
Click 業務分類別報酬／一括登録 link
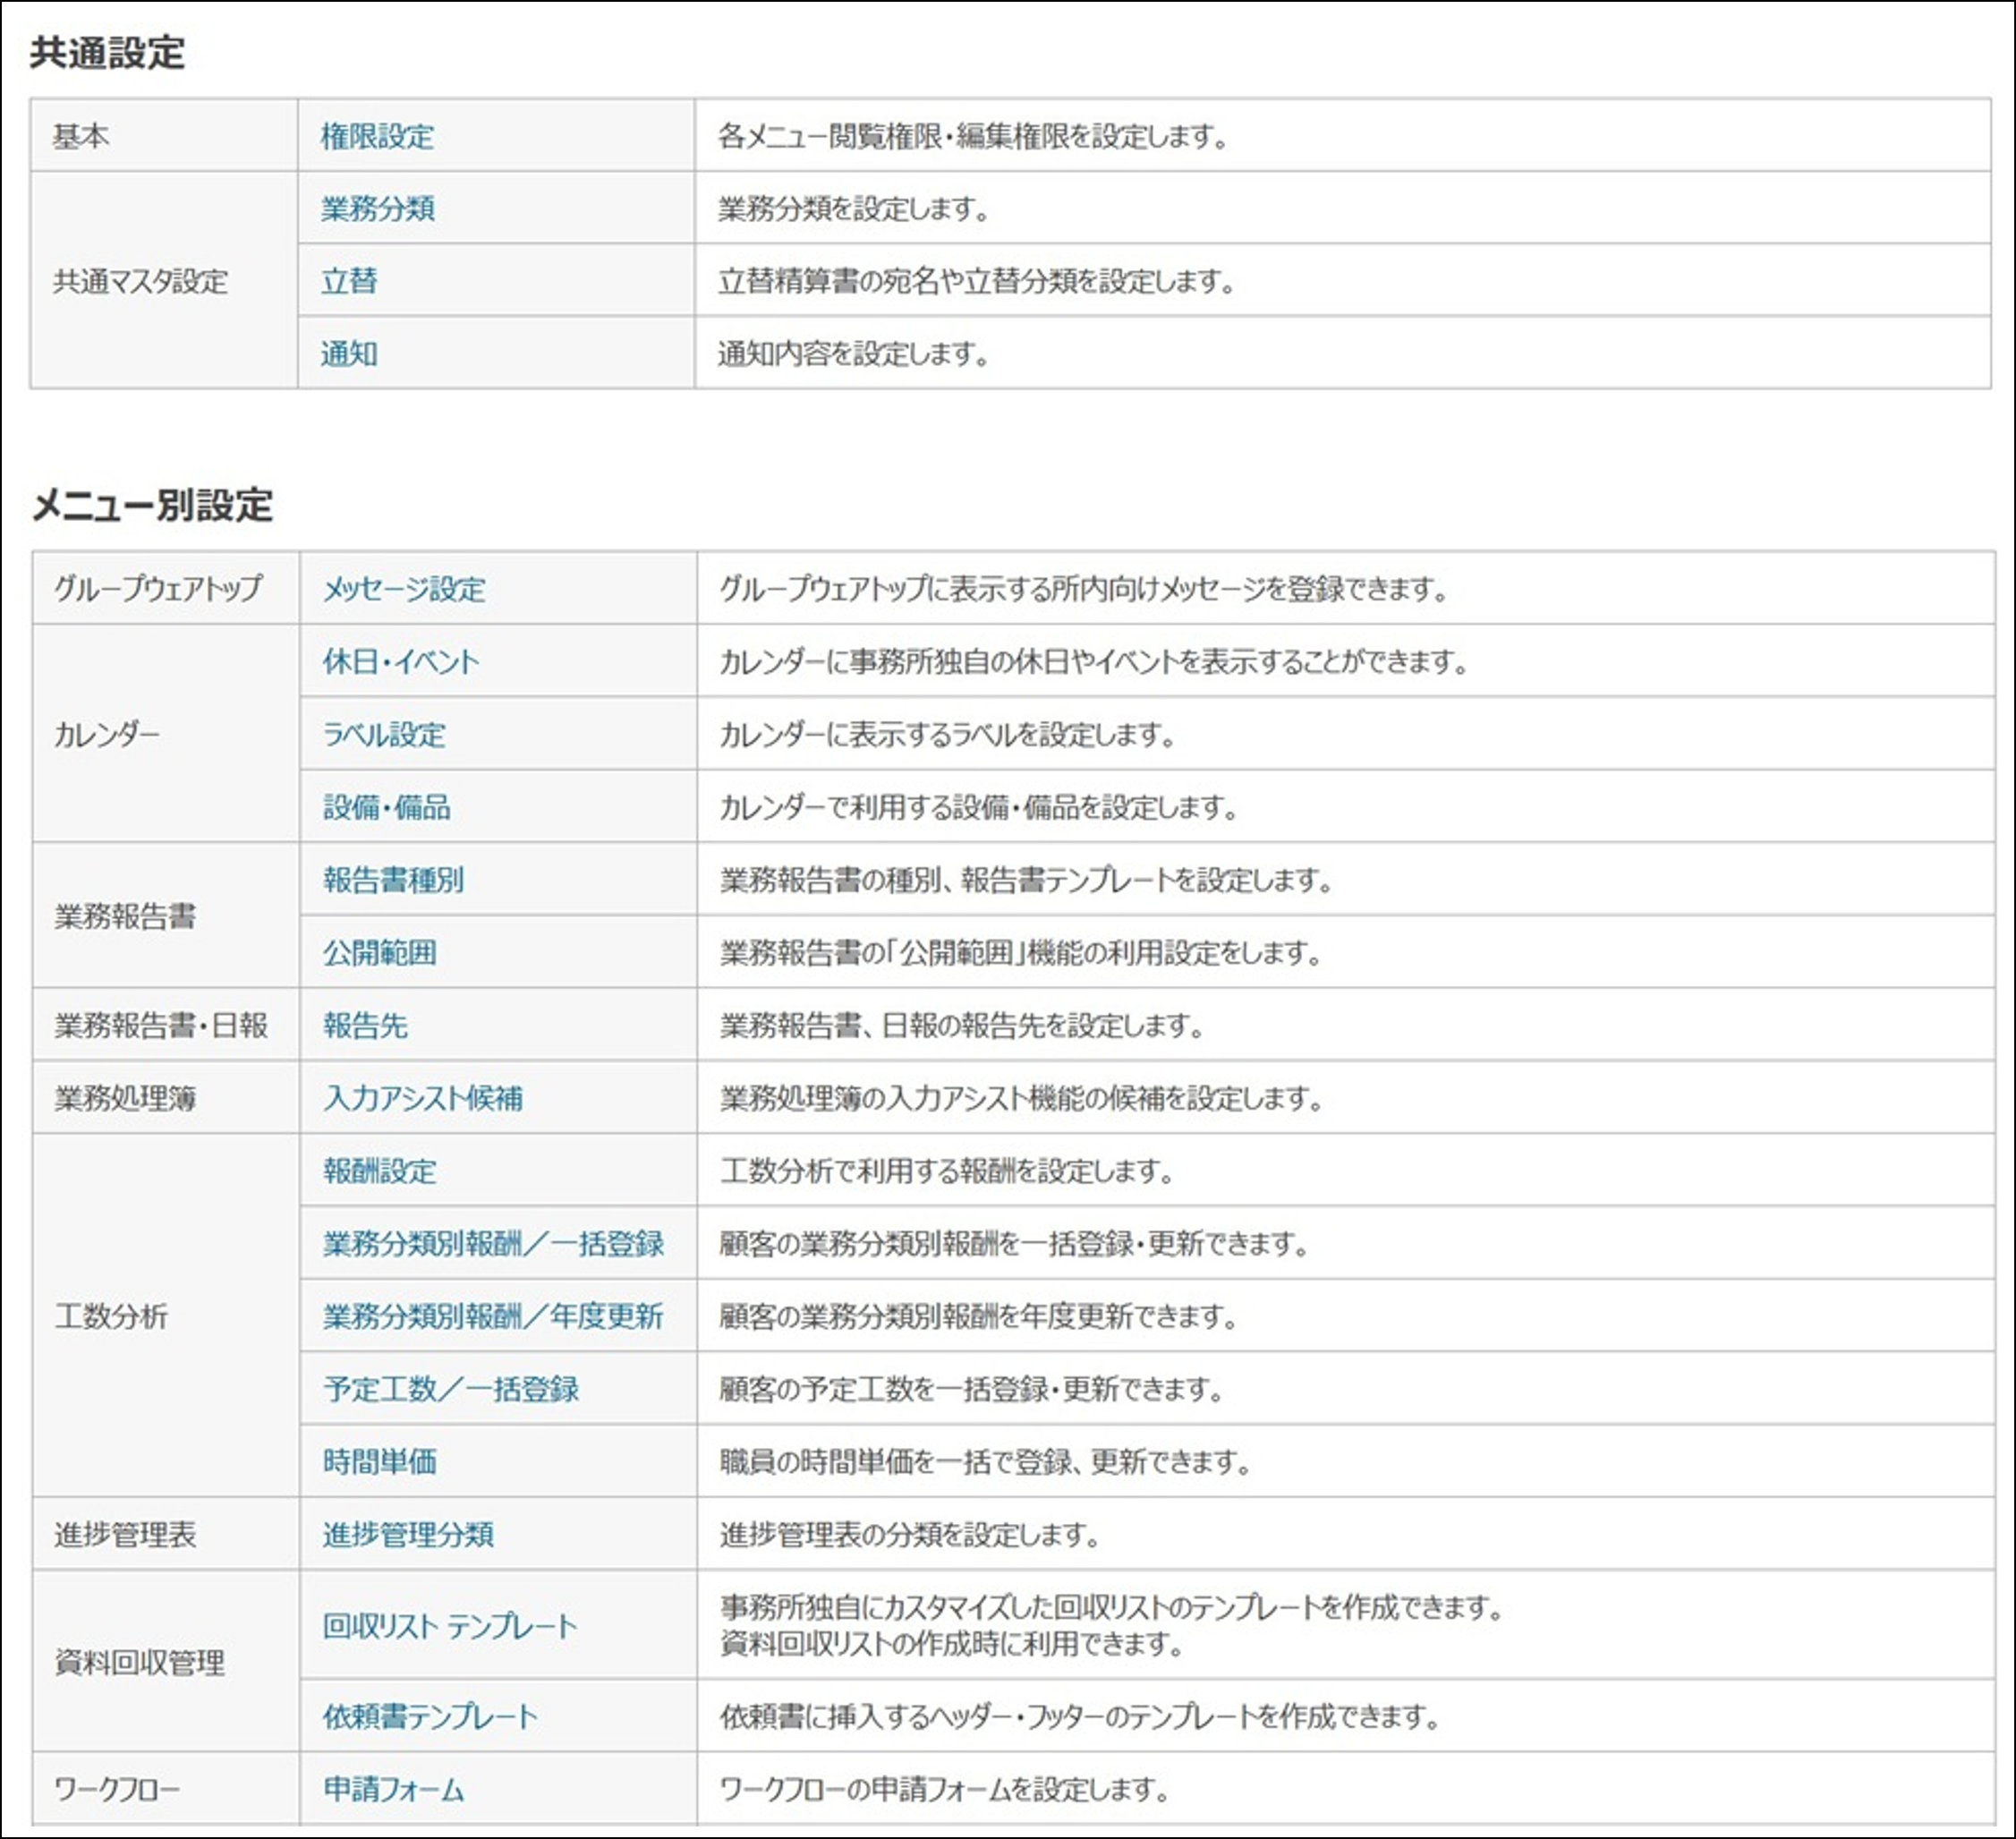pos(493,1244)
